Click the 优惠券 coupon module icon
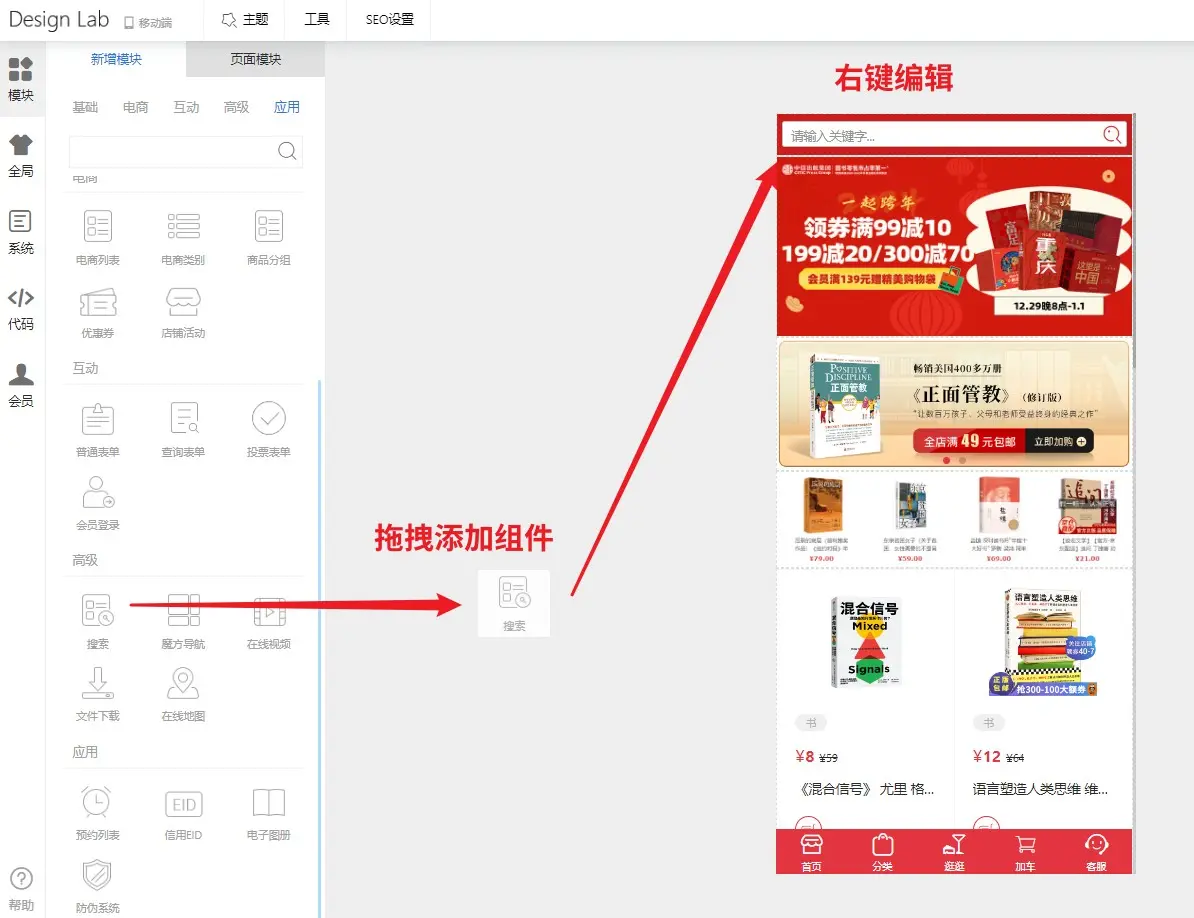This screenshot has width=1194, height=918. point(98,301)
